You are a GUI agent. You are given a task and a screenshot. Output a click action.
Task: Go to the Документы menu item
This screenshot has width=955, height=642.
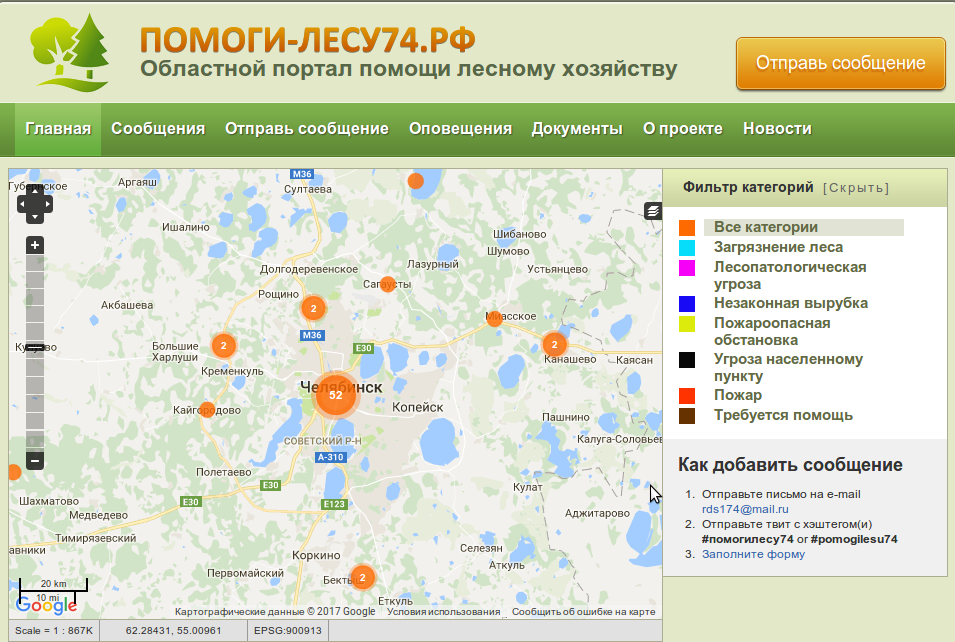577,129
